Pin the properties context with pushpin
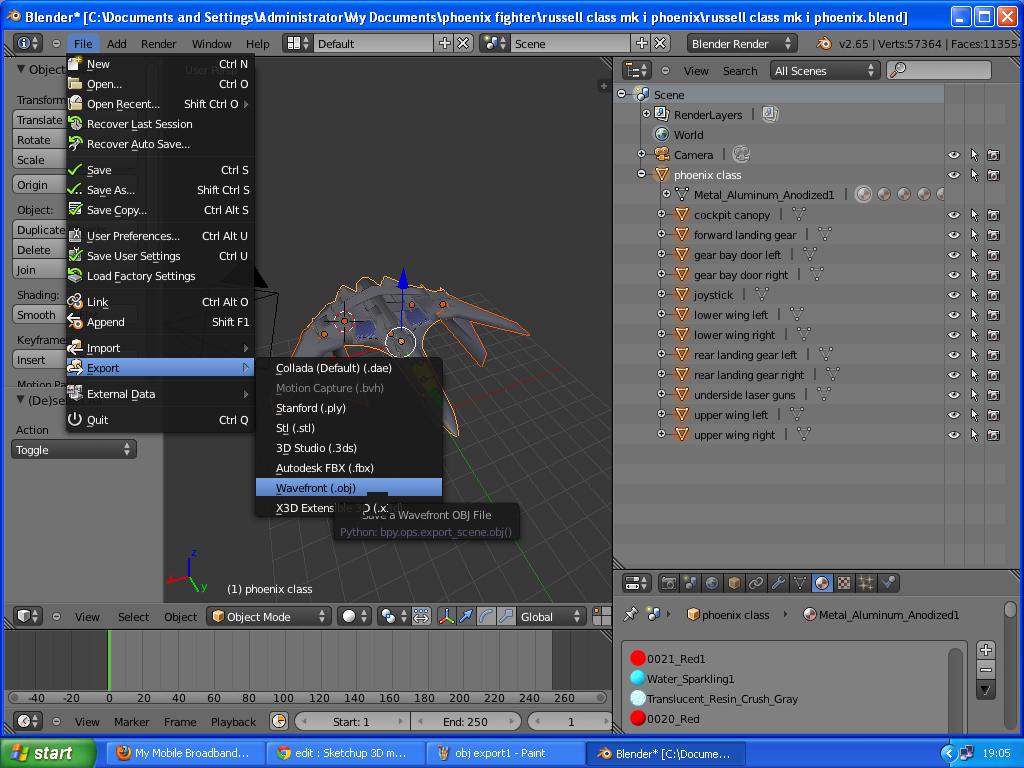Image resolution: width=1024 pixels, height=768 pixels. tap(630, 615)
